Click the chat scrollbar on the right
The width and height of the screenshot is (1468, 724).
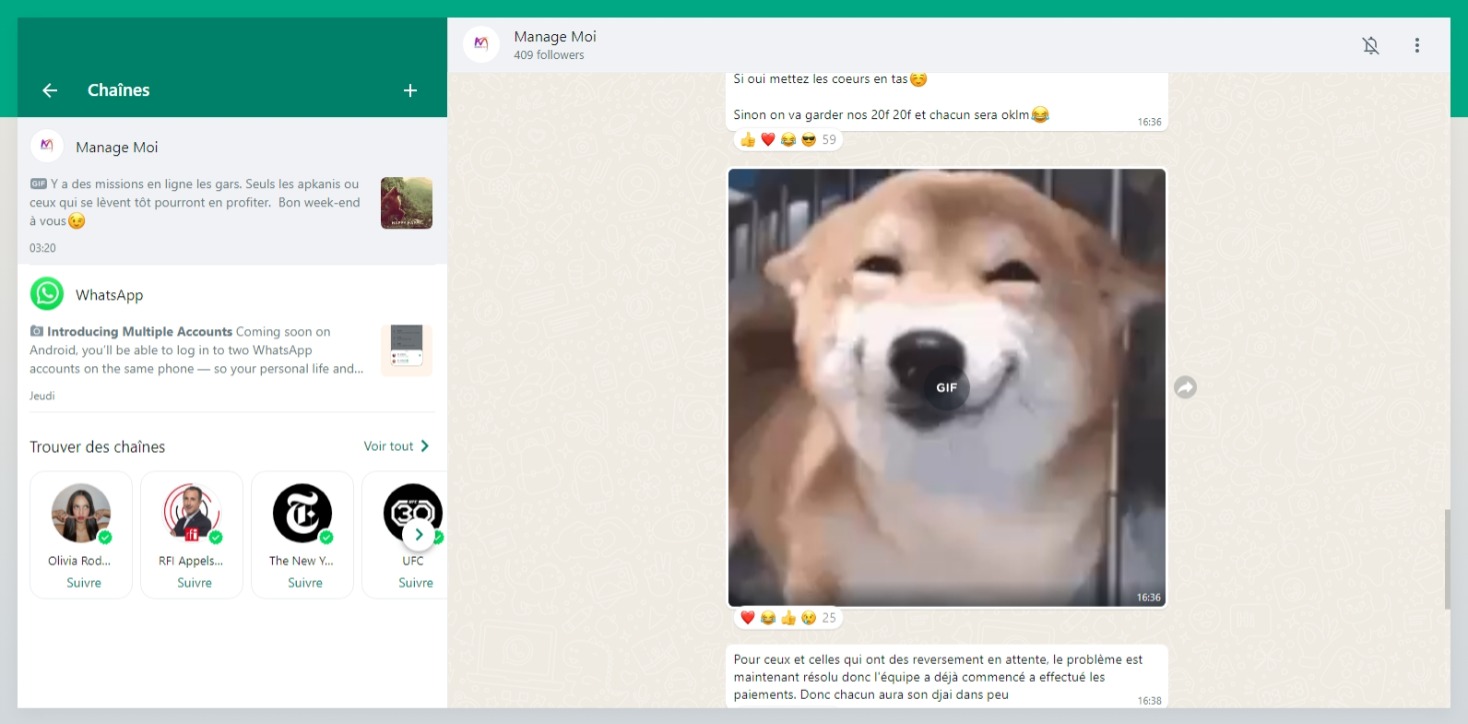(1447, 558)
